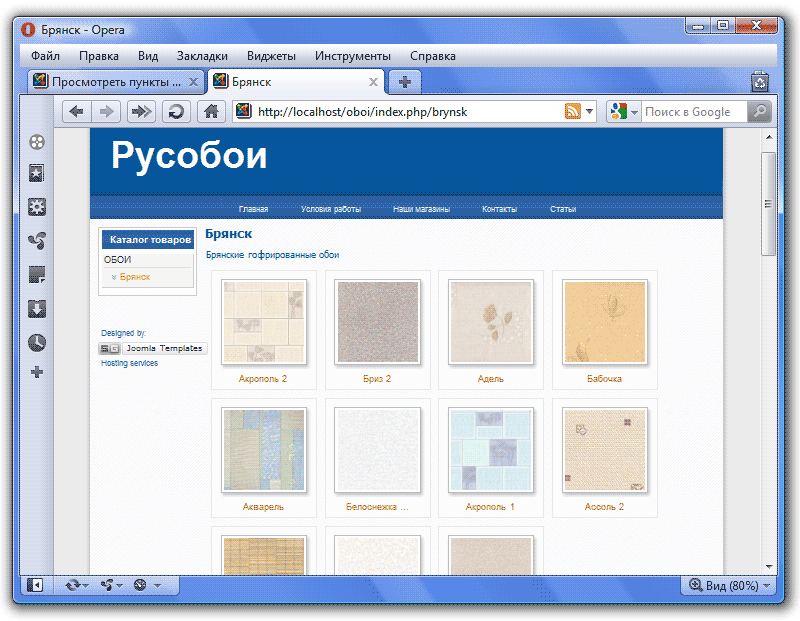Click the Контакты navigation link
The width and height of the screenshot is (800, 621).
coord(499,209)
